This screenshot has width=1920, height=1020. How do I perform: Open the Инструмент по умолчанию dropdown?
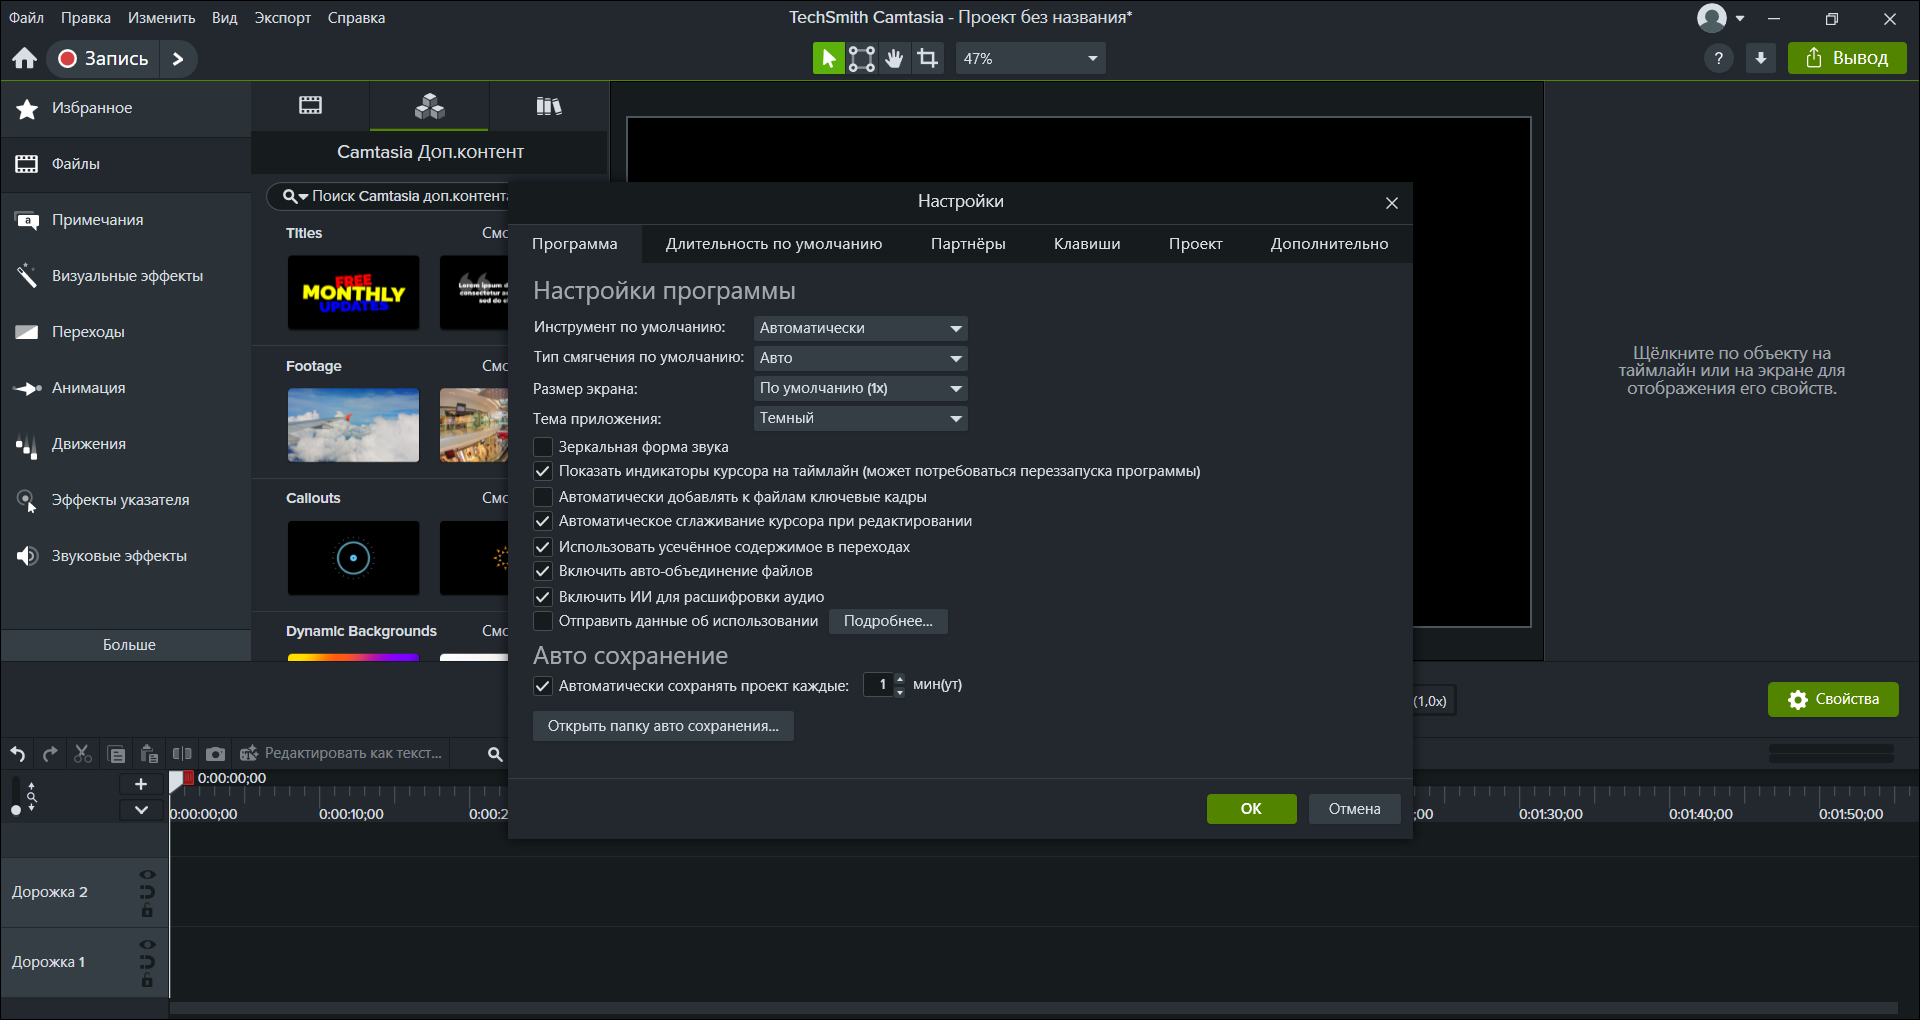[x=860, y=328]
